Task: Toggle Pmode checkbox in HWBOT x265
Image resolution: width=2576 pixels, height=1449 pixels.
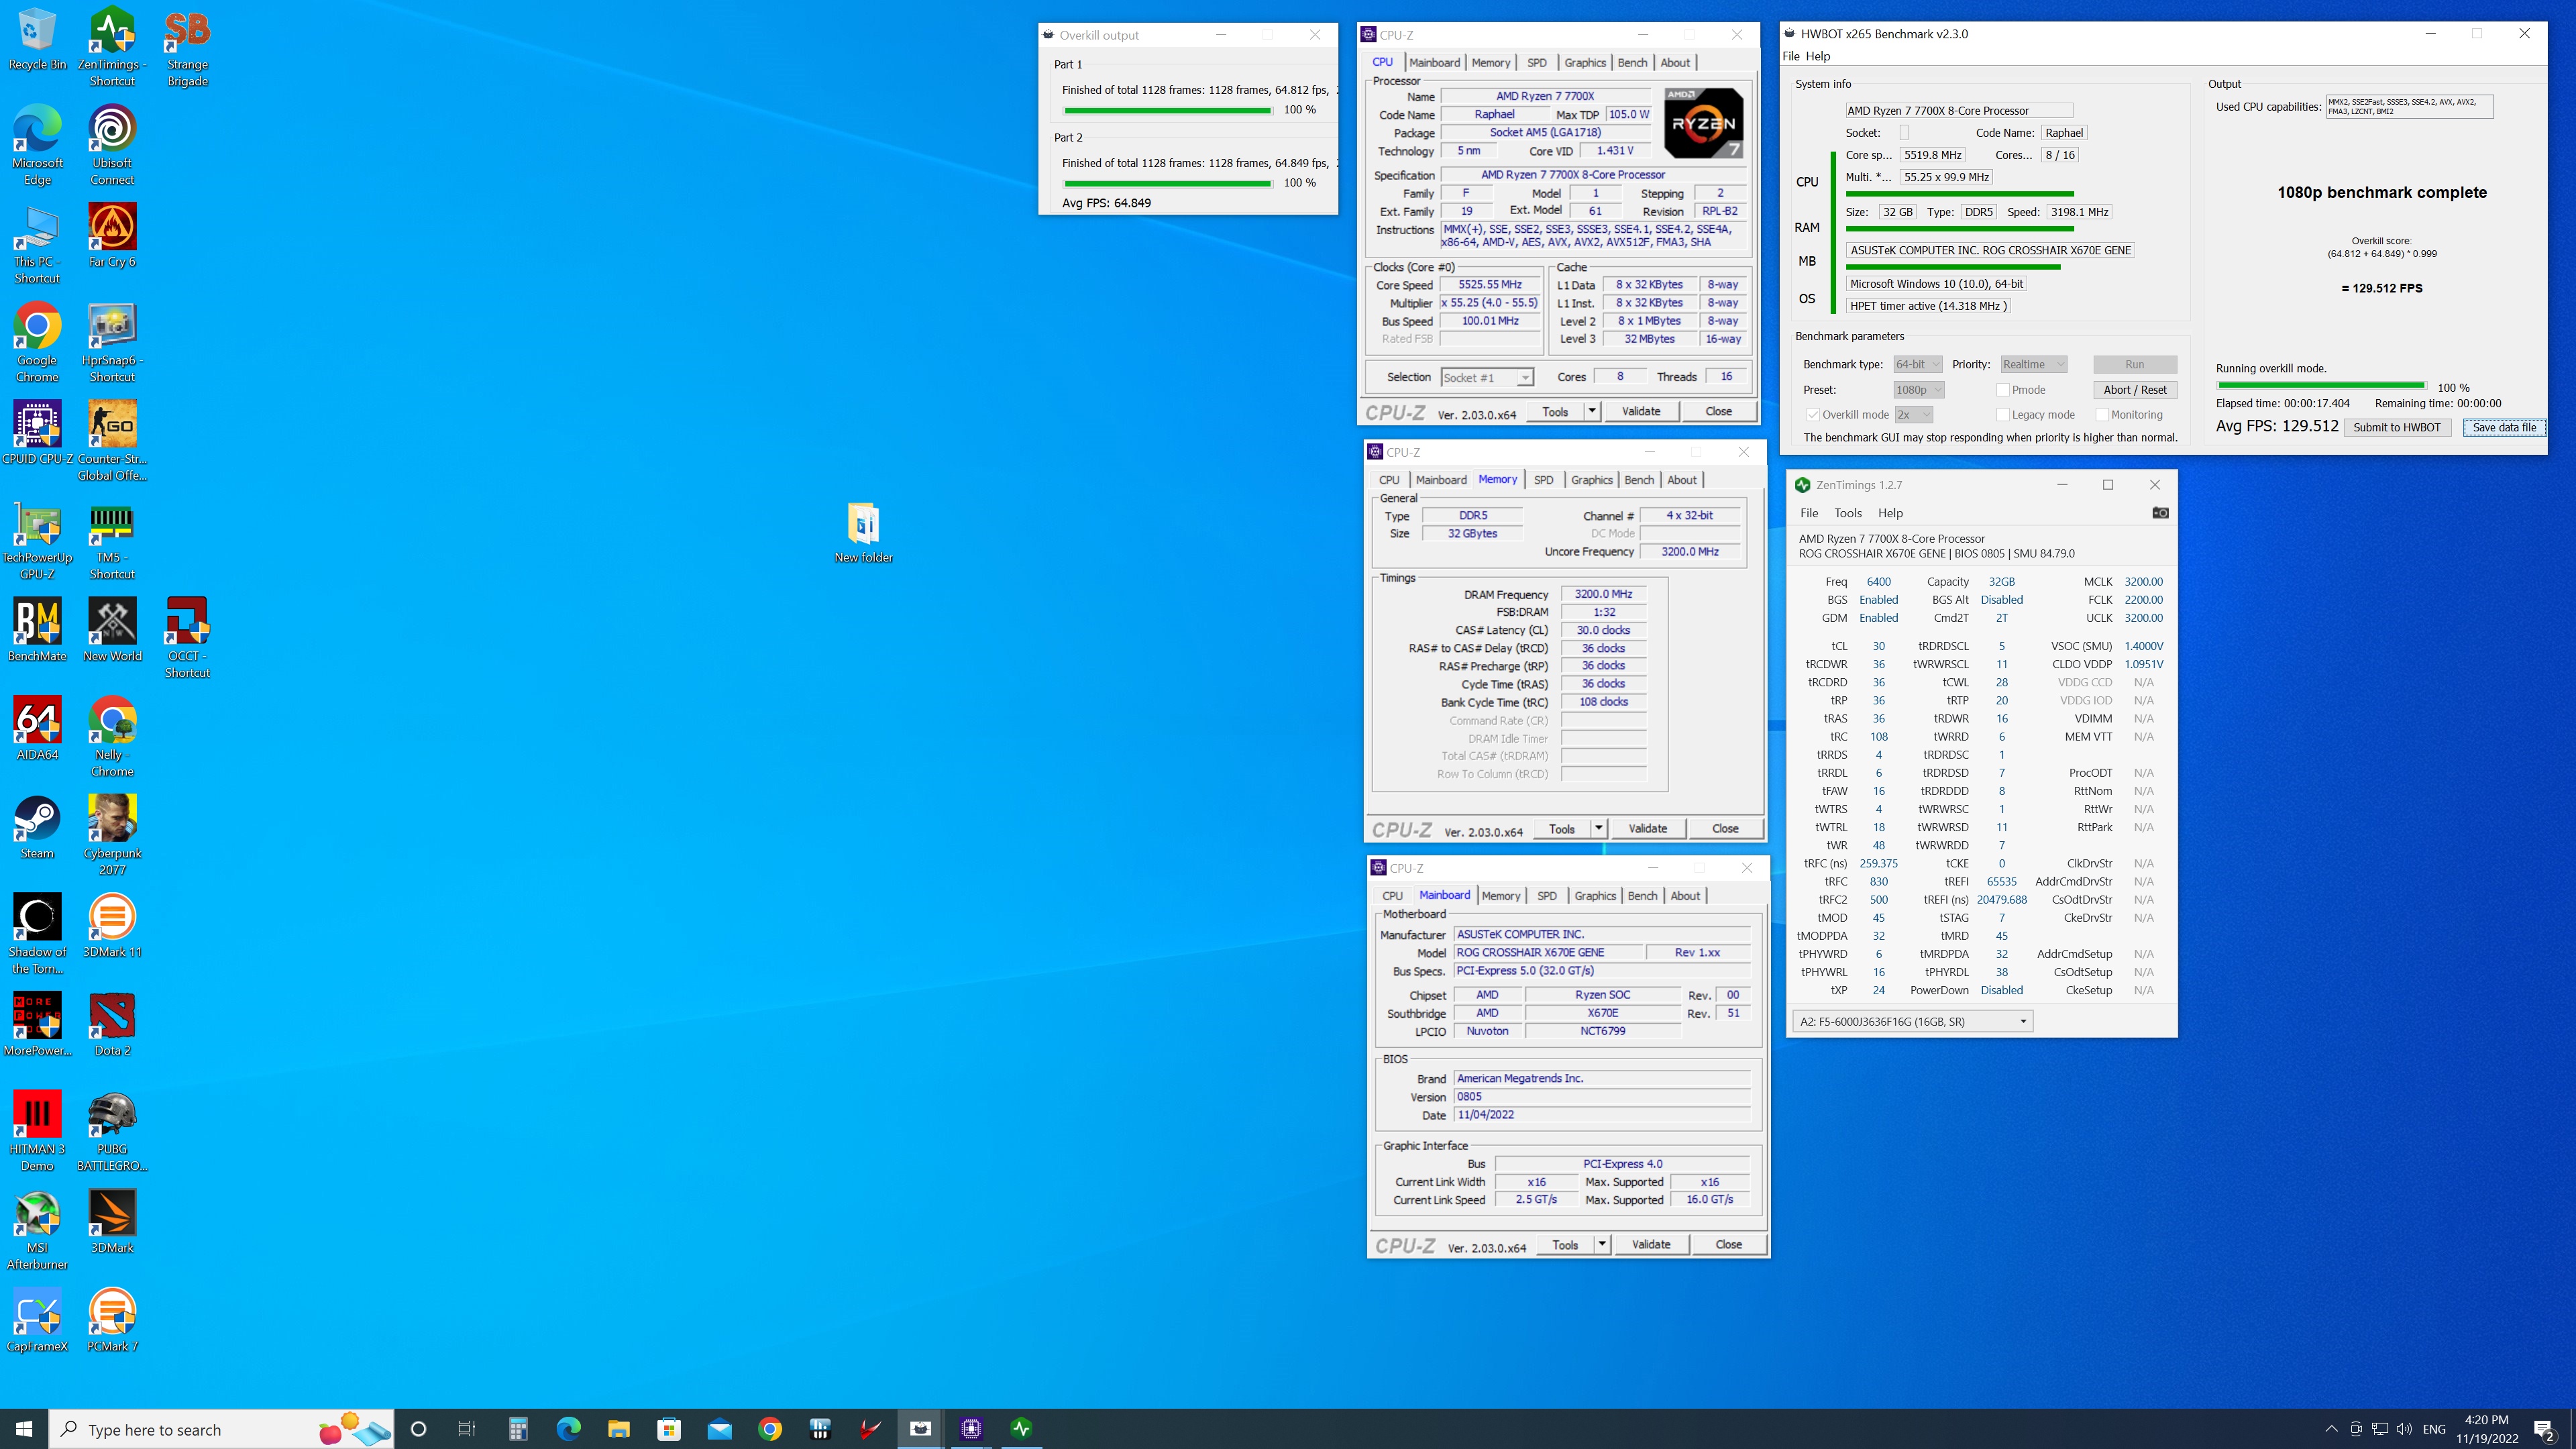Action: pyautogui.click(x=2003, y=390)
